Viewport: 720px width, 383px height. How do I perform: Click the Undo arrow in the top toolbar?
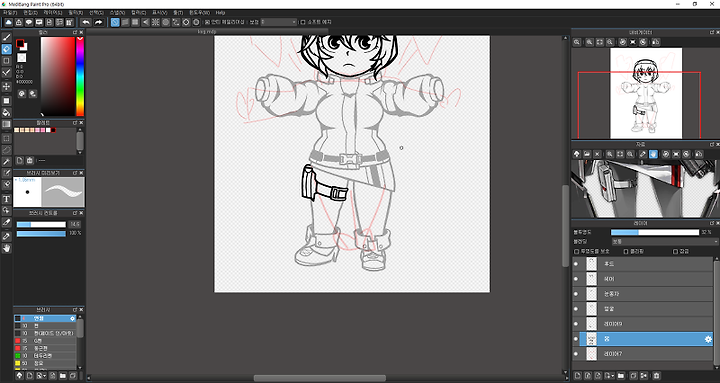coord(86,22)
